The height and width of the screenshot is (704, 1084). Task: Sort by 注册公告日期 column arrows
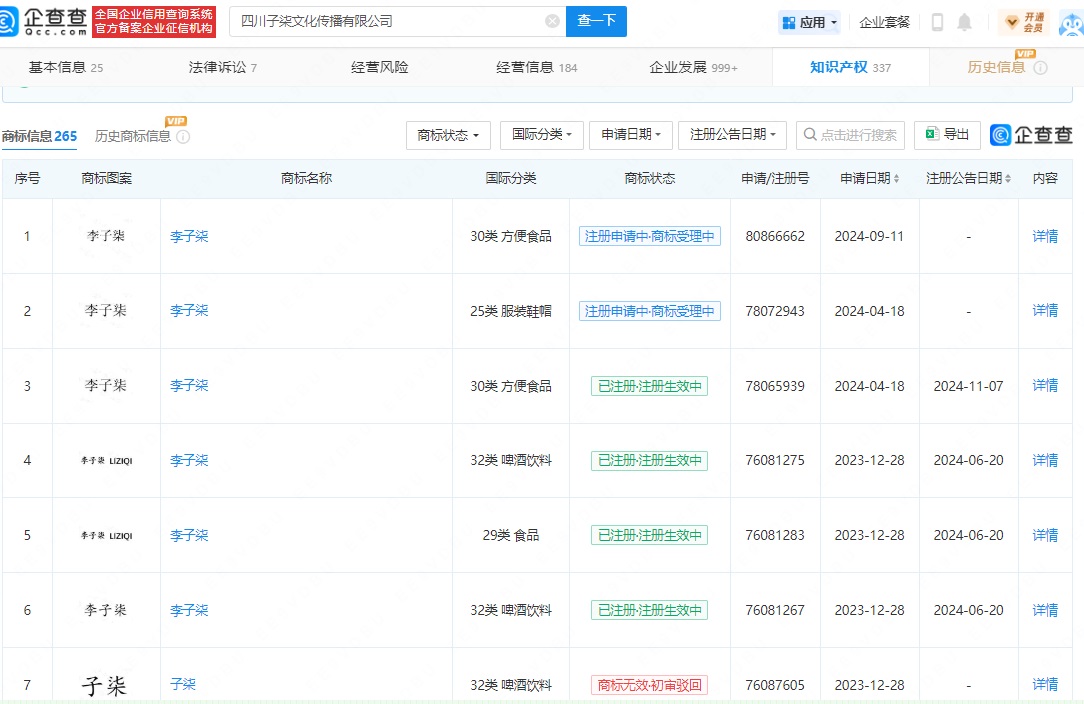tap(1008, 179)
